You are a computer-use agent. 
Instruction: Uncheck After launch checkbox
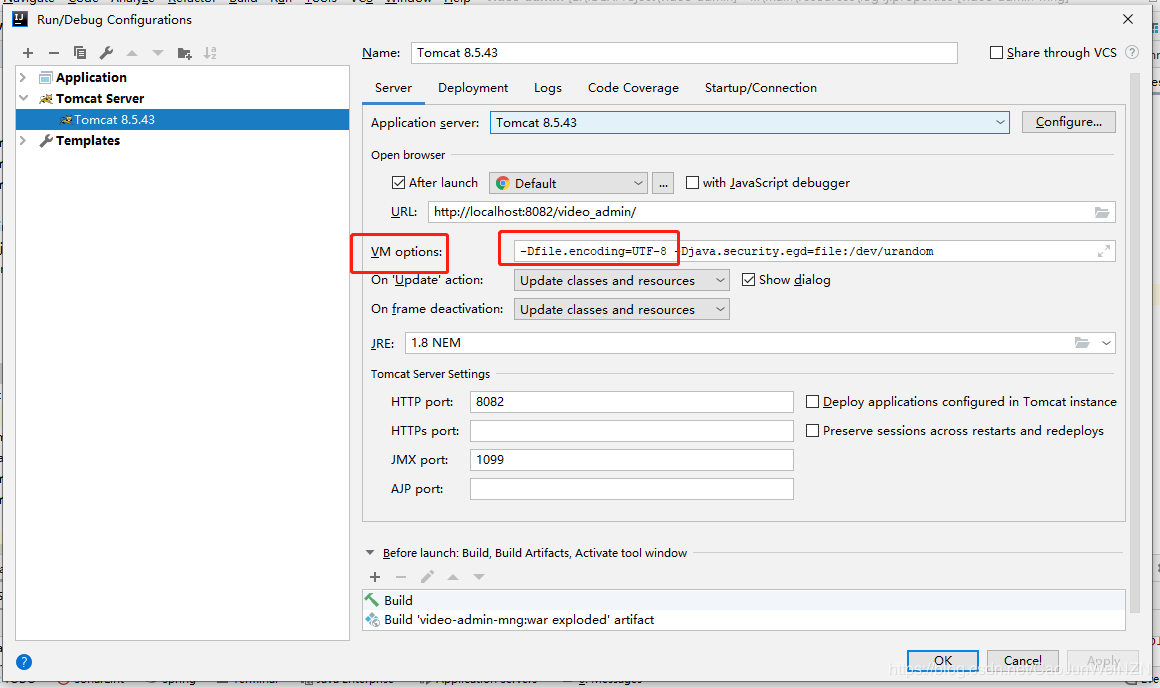point(399,183)
